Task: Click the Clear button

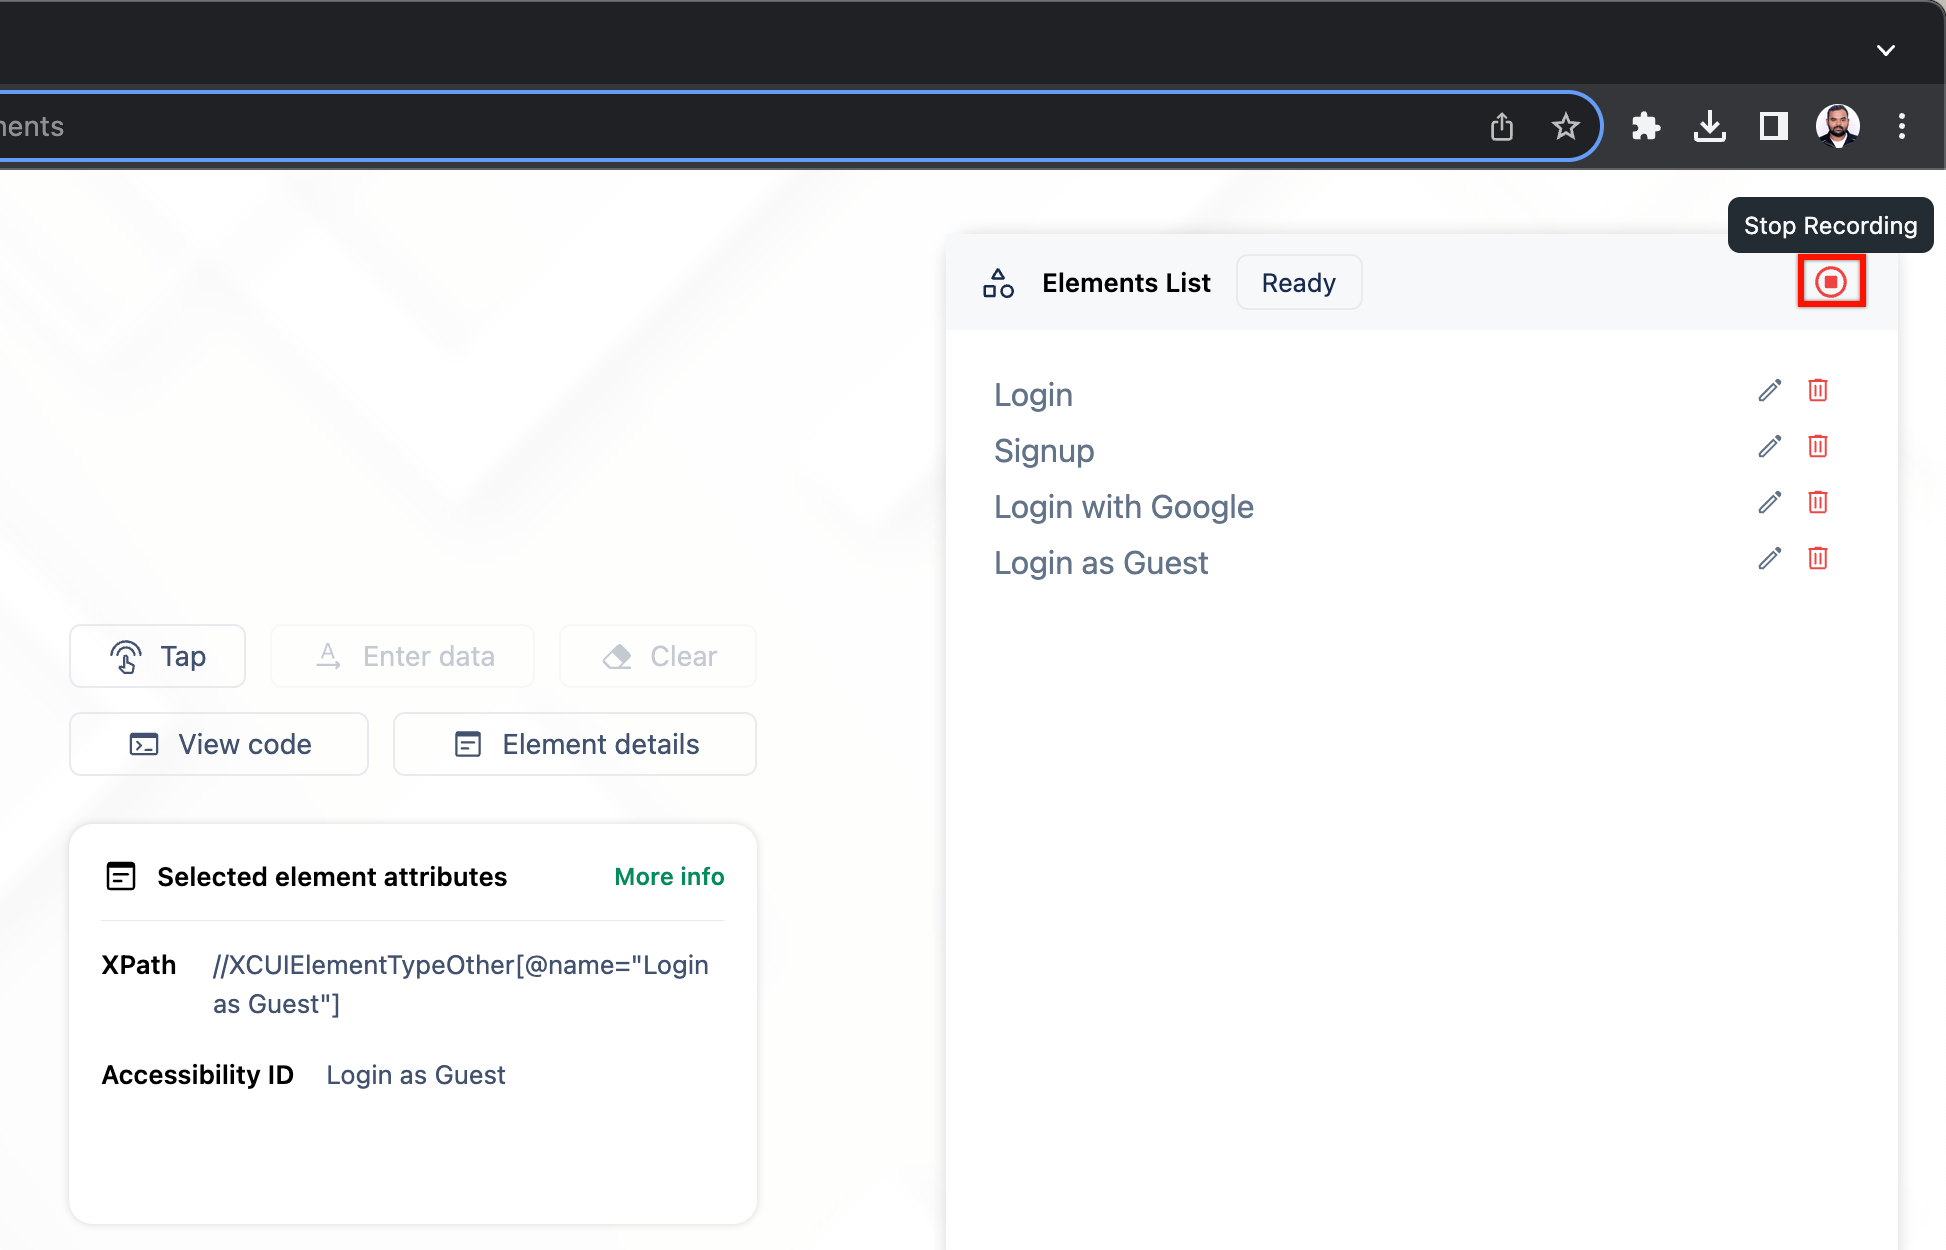Action: (658, 656)
